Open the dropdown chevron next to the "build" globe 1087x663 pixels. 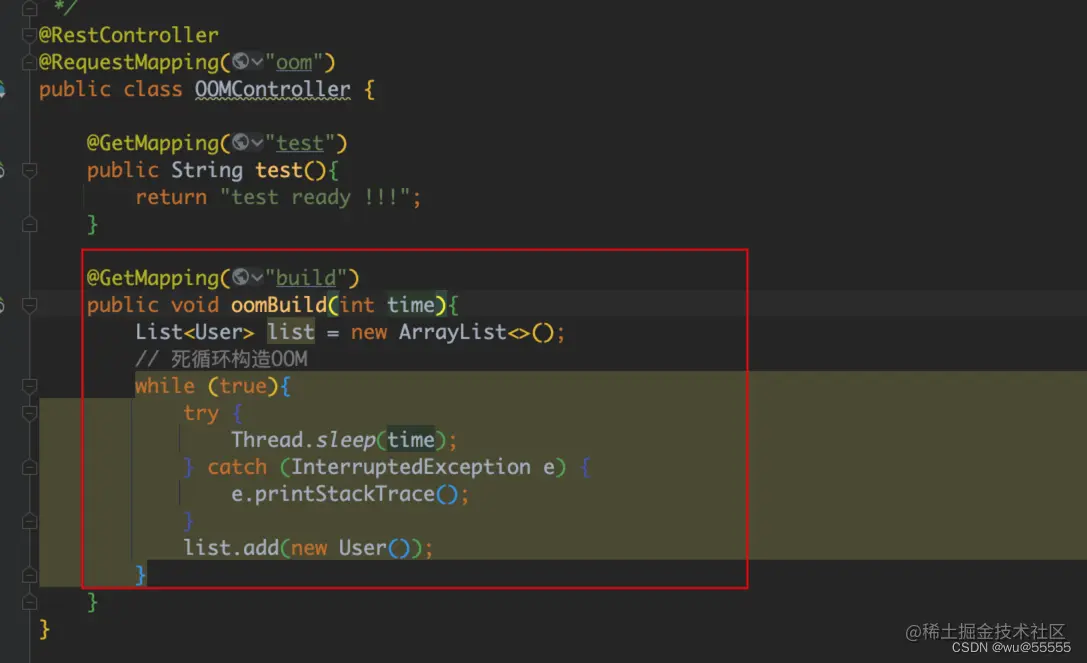(257, 277)
